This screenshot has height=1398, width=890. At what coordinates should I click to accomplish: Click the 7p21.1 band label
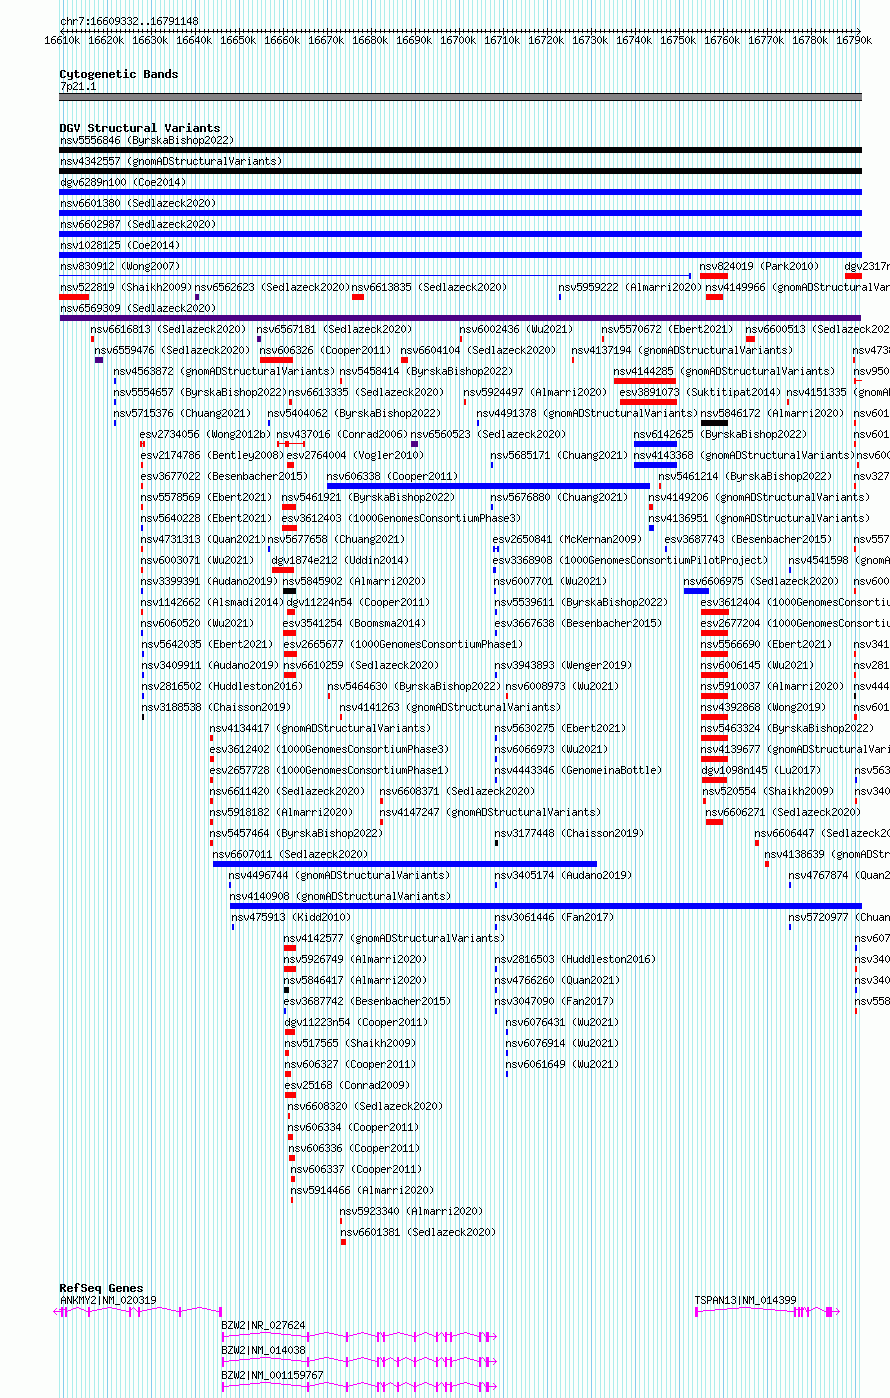(78, 87)
